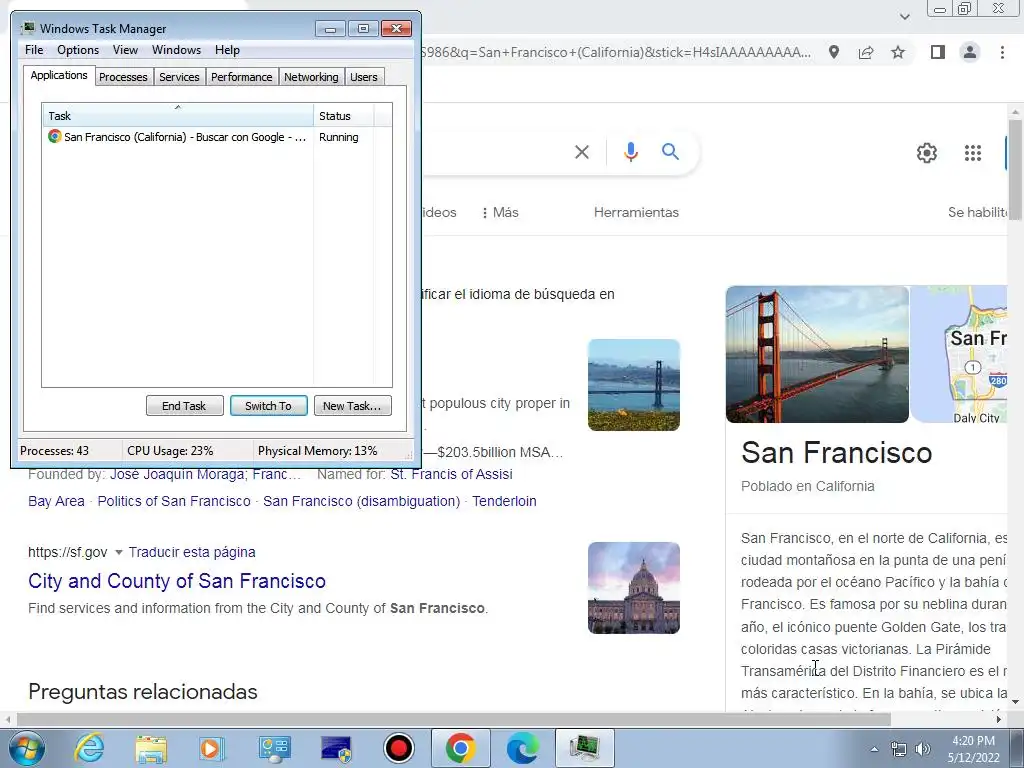This screenshot has height=768, width=1024.
Task: Click the Switch To button
Action: 268,406
